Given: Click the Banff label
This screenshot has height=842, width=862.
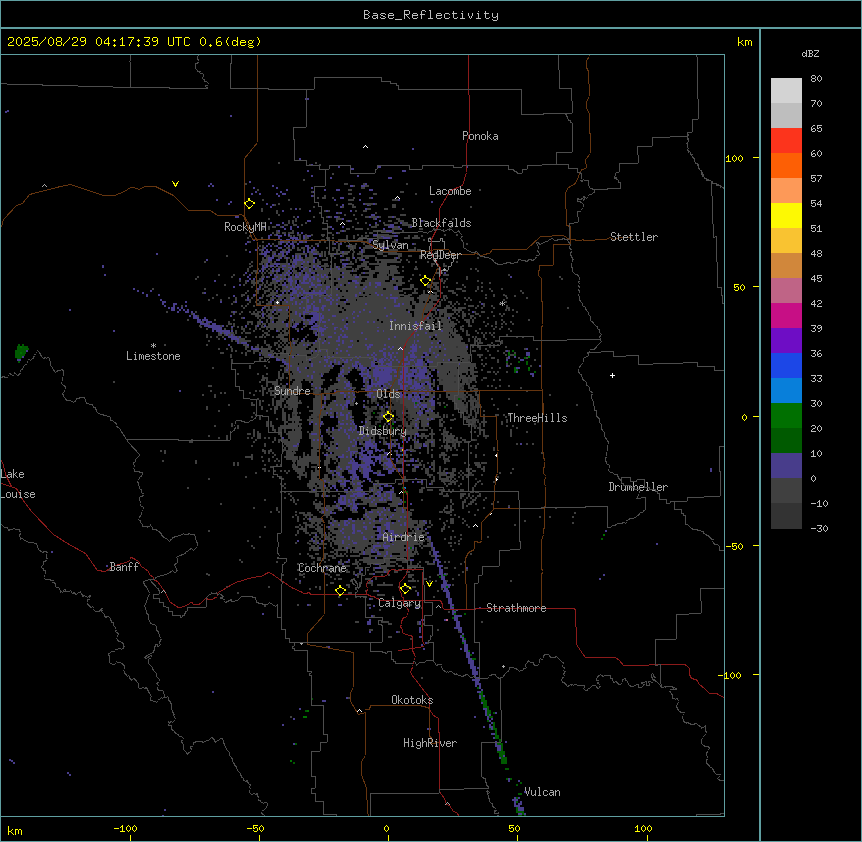Looking at the screenshot, I should click(124, 567).
